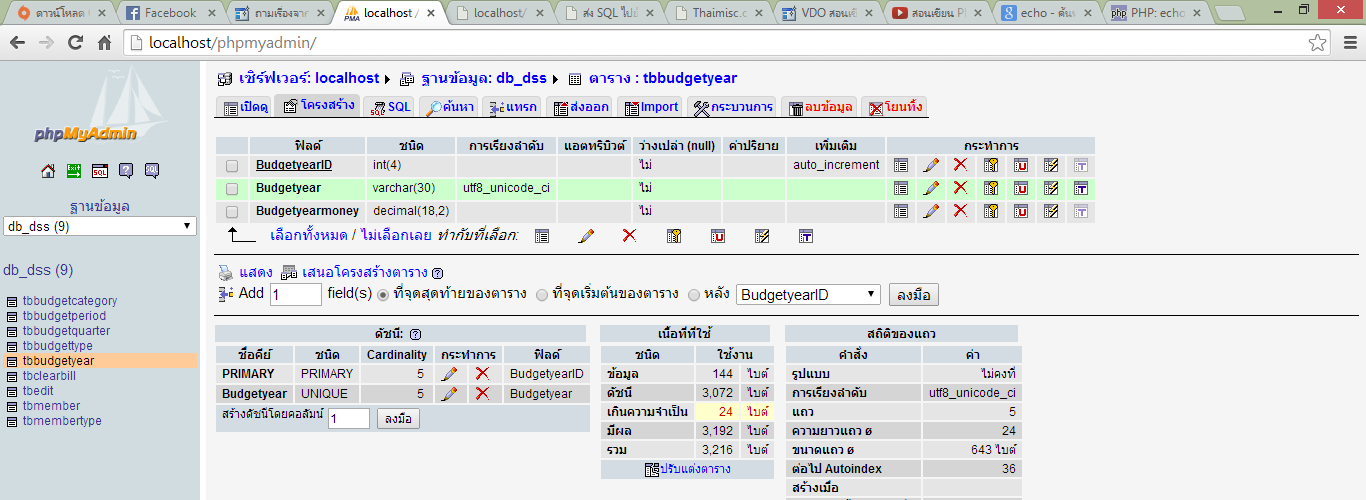Click the with-selected pencil edit icon
This screenshot has height=500, width=1366.
pyautogui.click(x=586, y=236)
